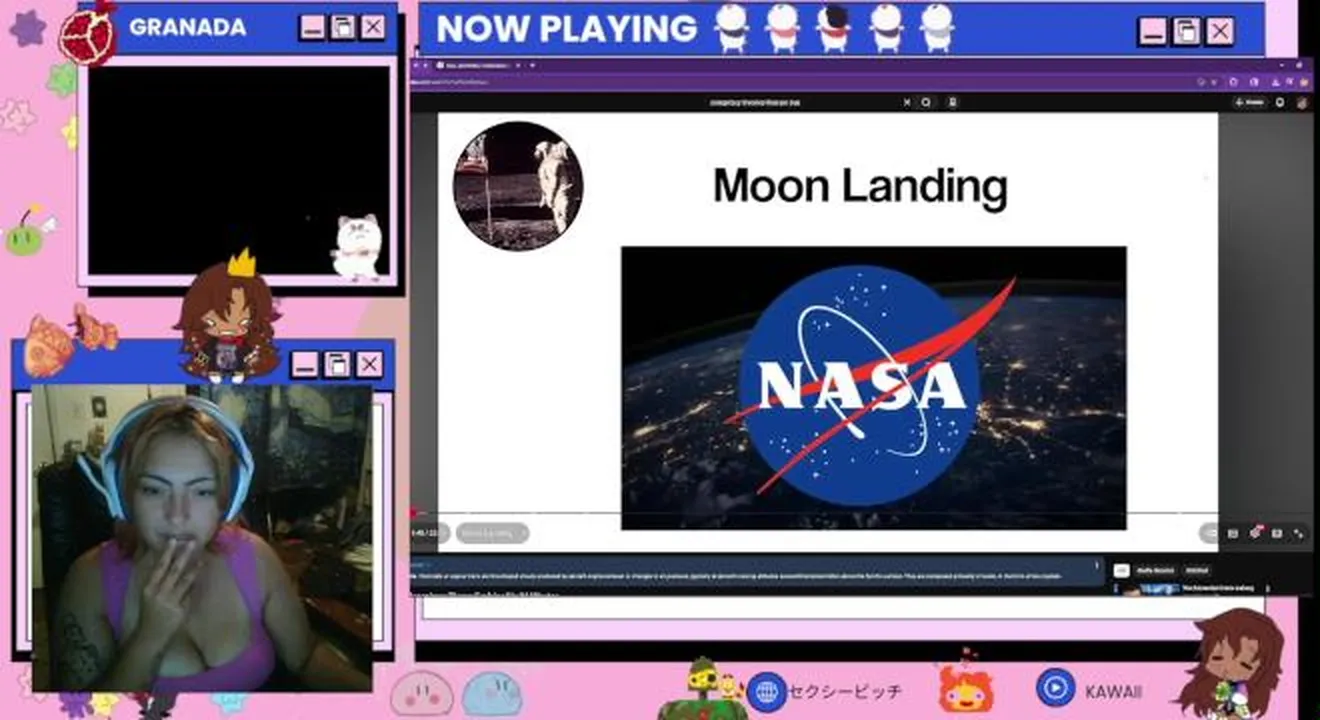Close the open browser tab
This screenshot has width=1320, height=720.
(x=518, y=65)
